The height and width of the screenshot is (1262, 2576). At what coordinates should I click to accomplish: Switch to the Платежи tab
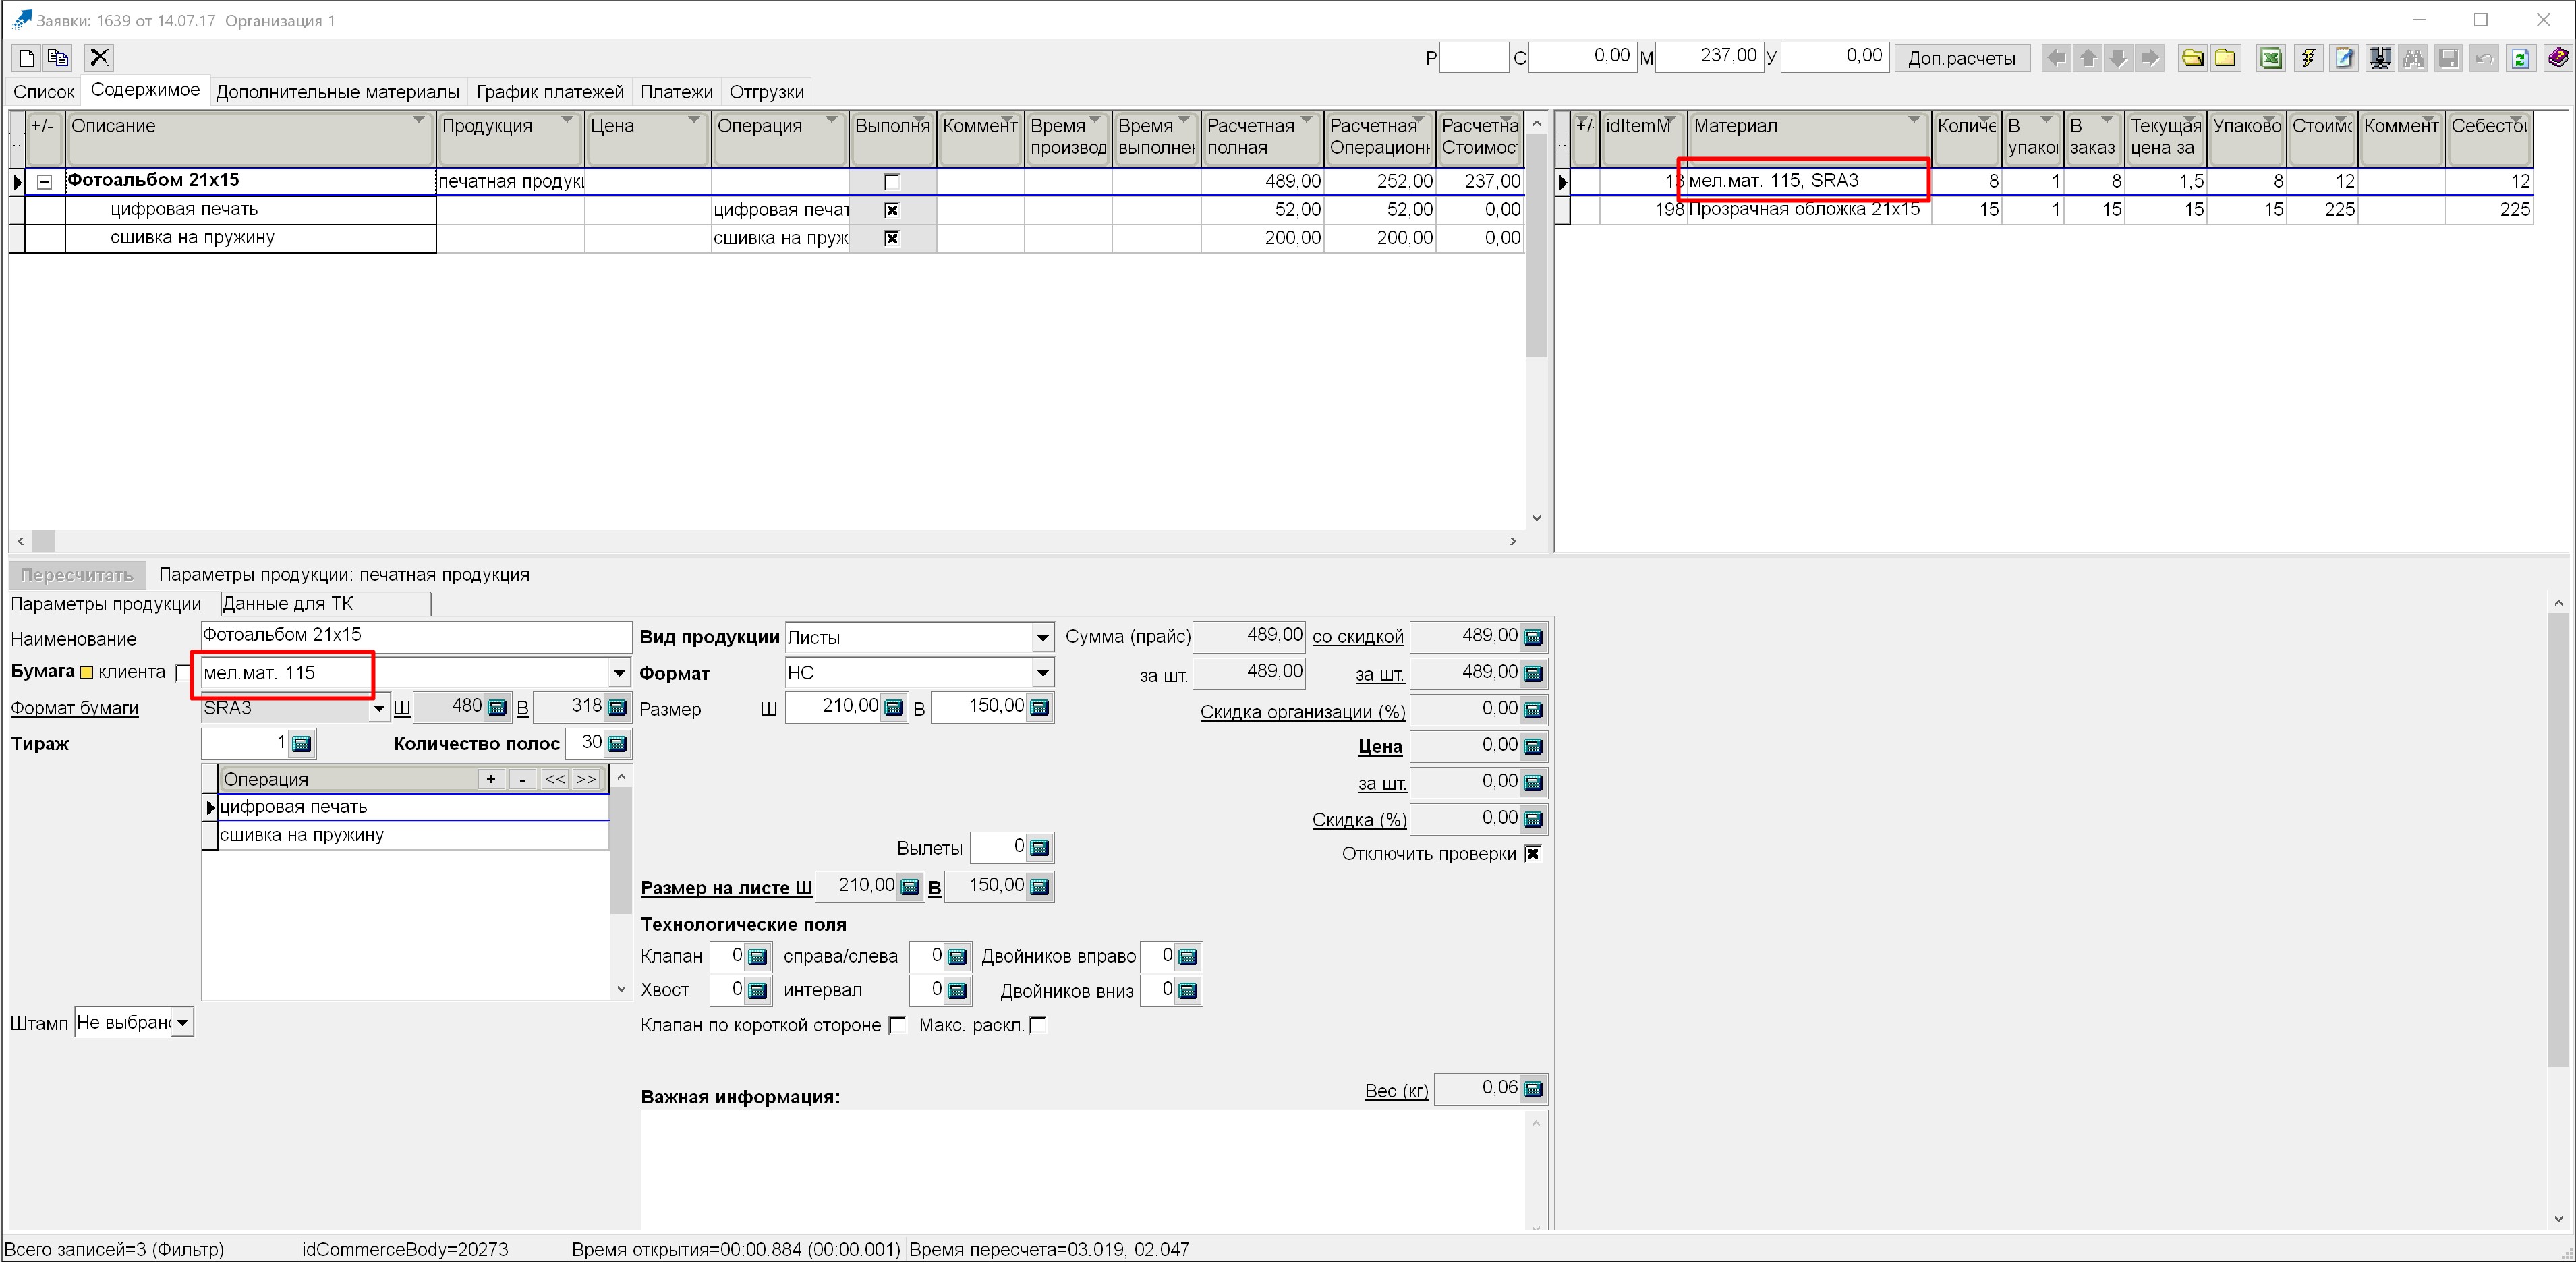coord(677,92)
